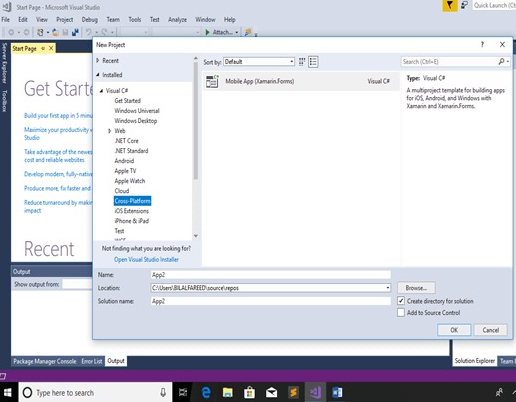Viewport: 516px width, 402px height.
Task: Click the Undo toolbar icon
Action: (x=88, y=32)
